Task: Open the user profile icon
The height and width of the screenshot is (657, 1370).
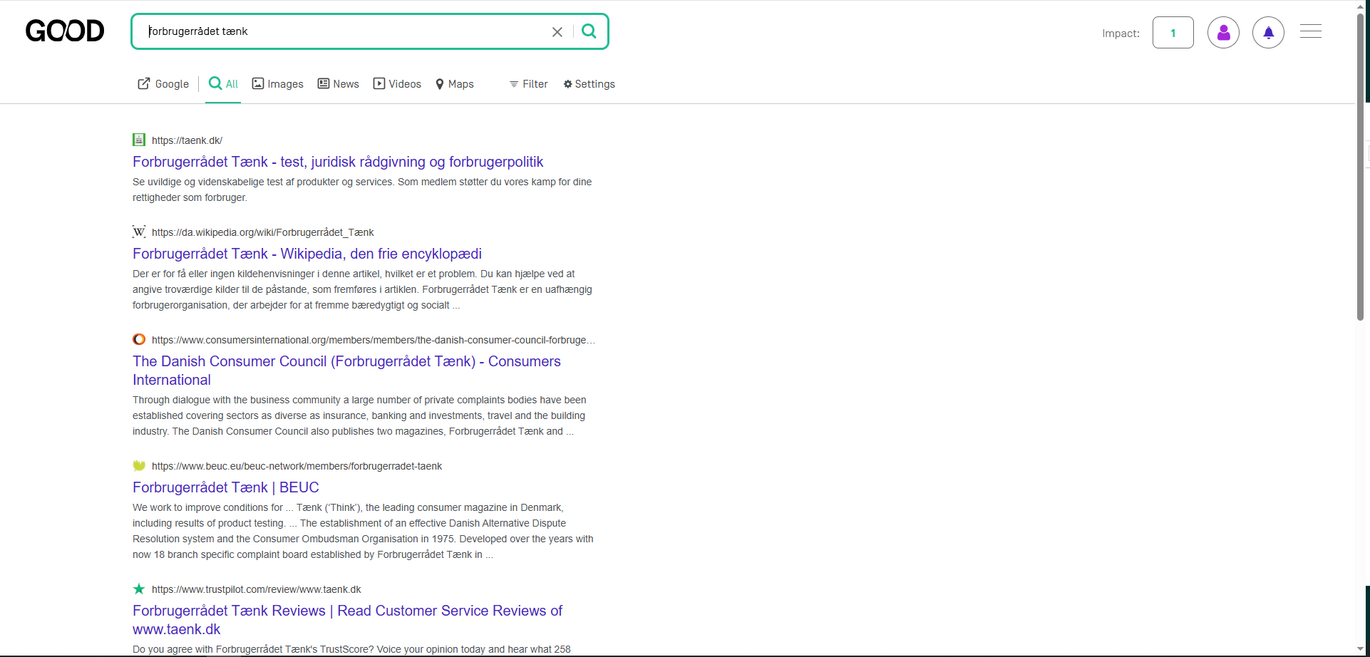Action: click(1223, 33)
